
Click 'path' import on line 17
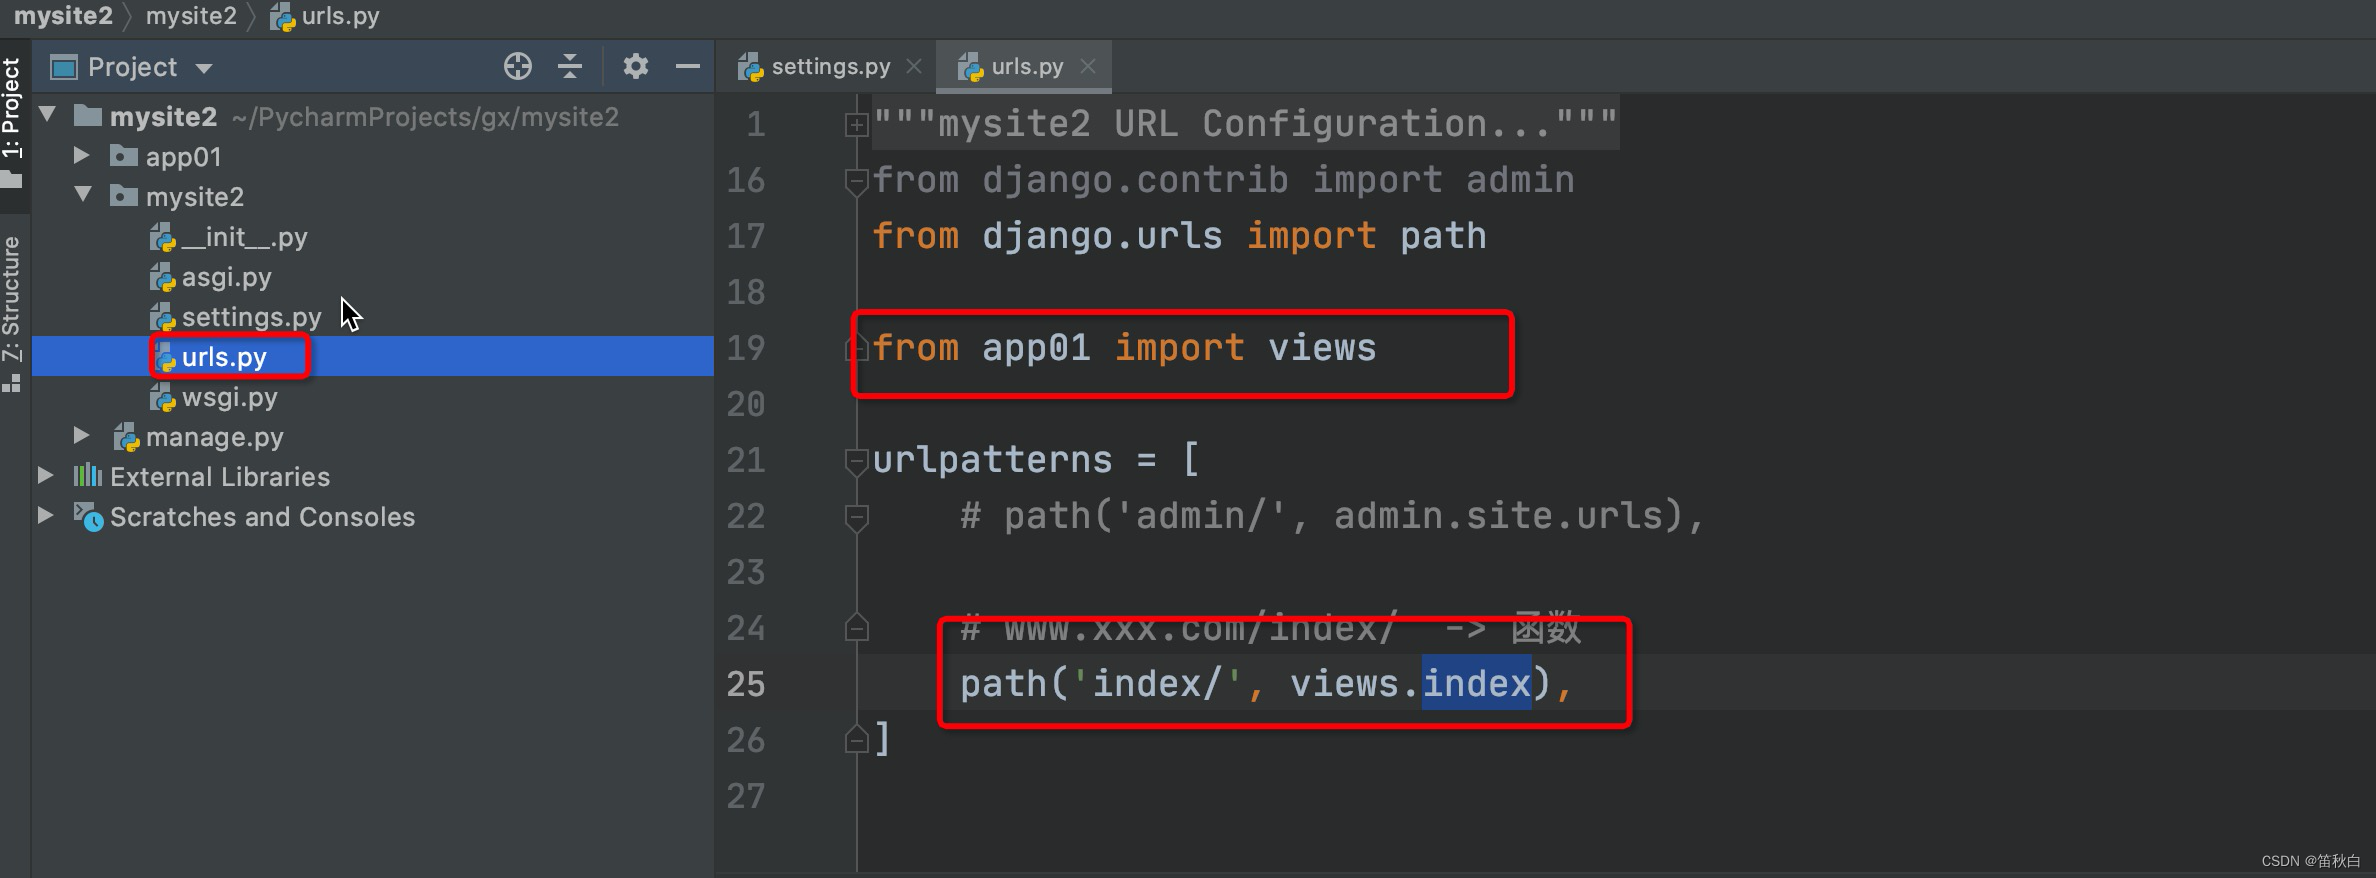click(1442, 236)
